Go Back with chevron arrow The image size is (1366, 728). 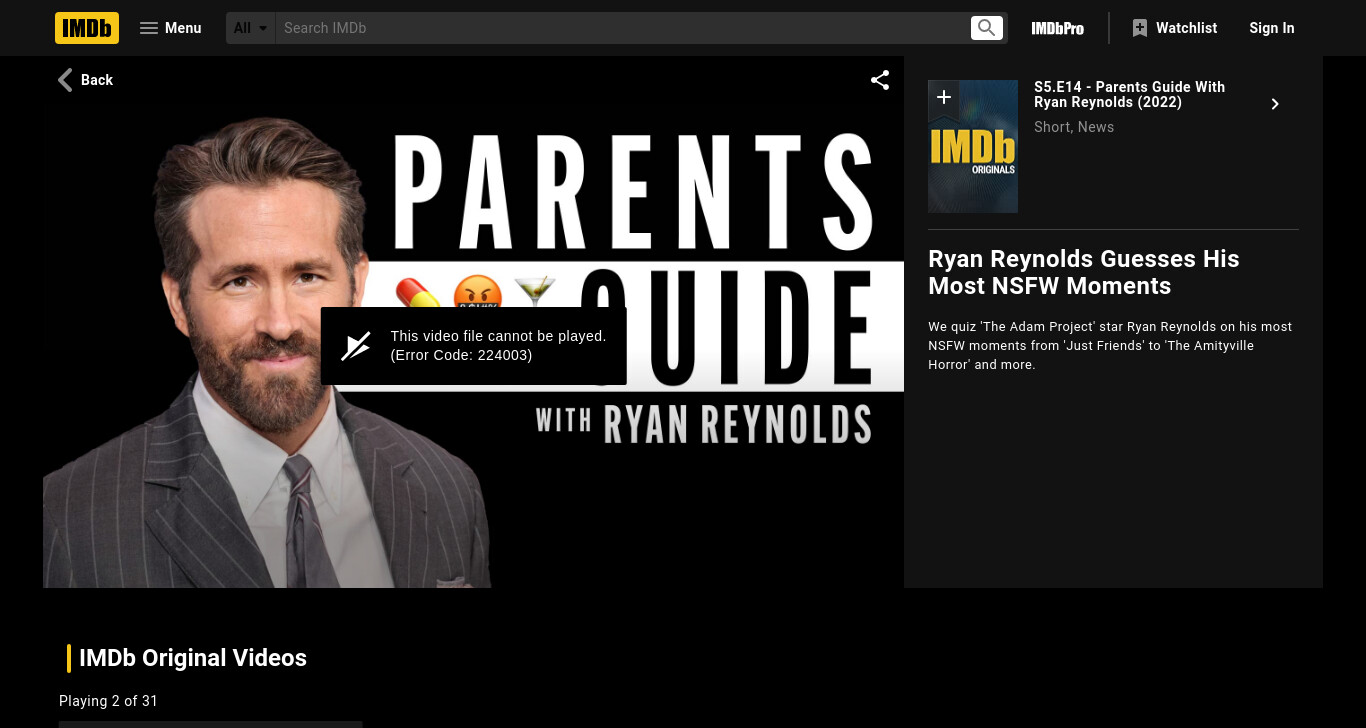85,80
